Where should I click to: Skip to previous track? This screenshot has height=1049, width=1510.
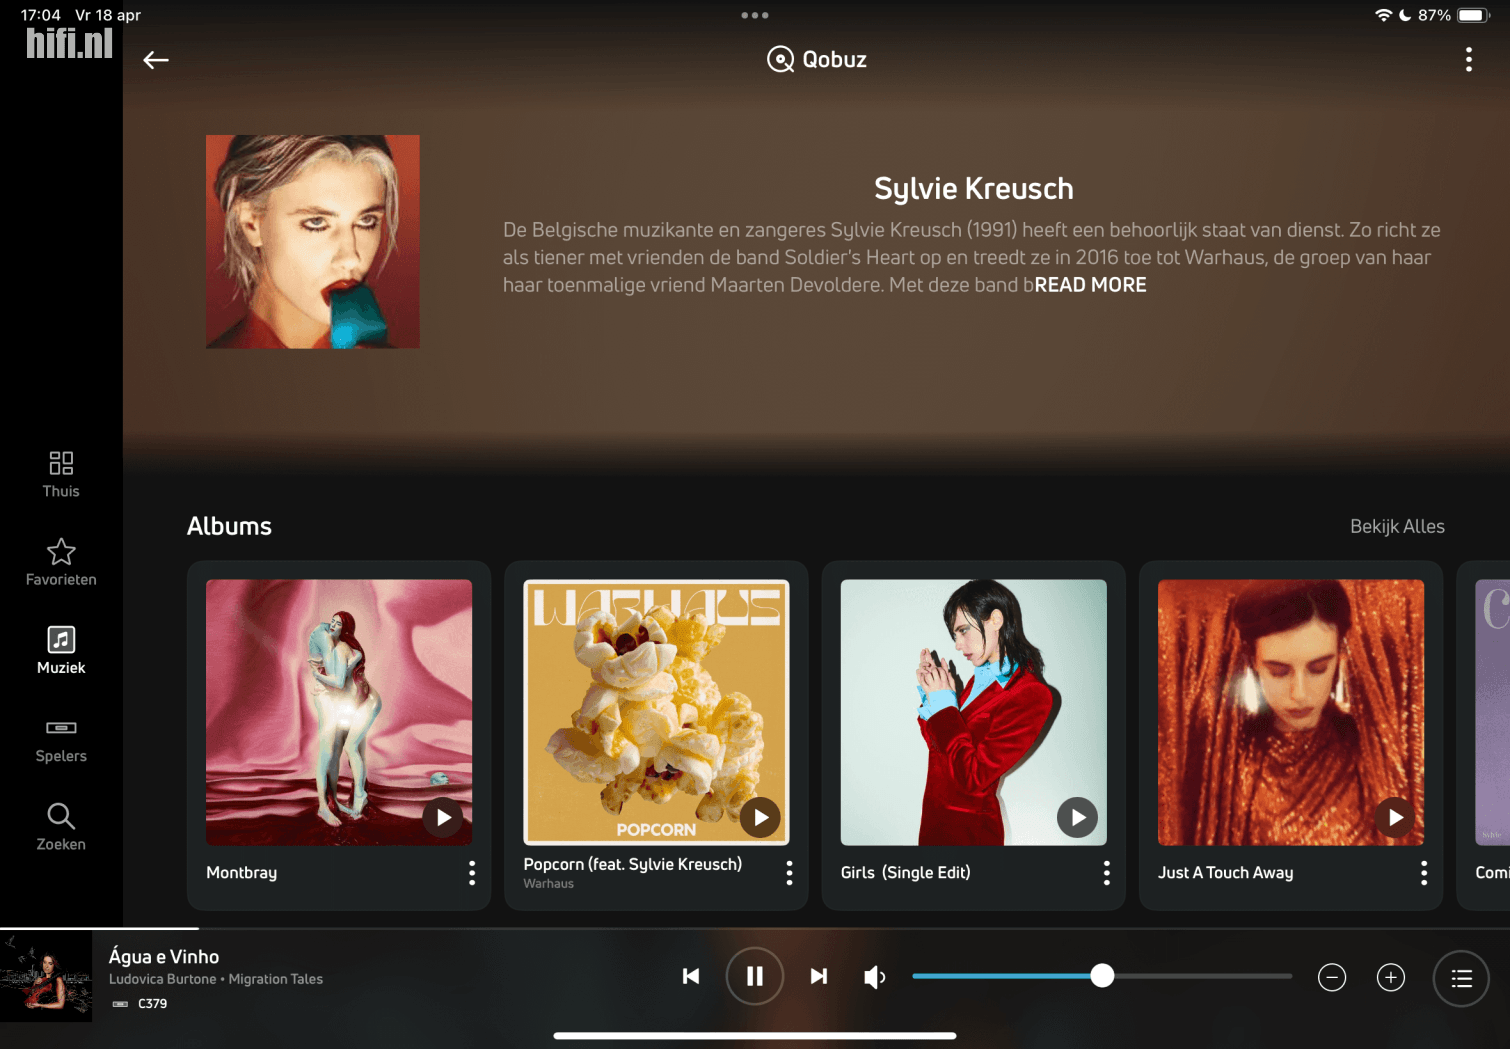[691, 976]
